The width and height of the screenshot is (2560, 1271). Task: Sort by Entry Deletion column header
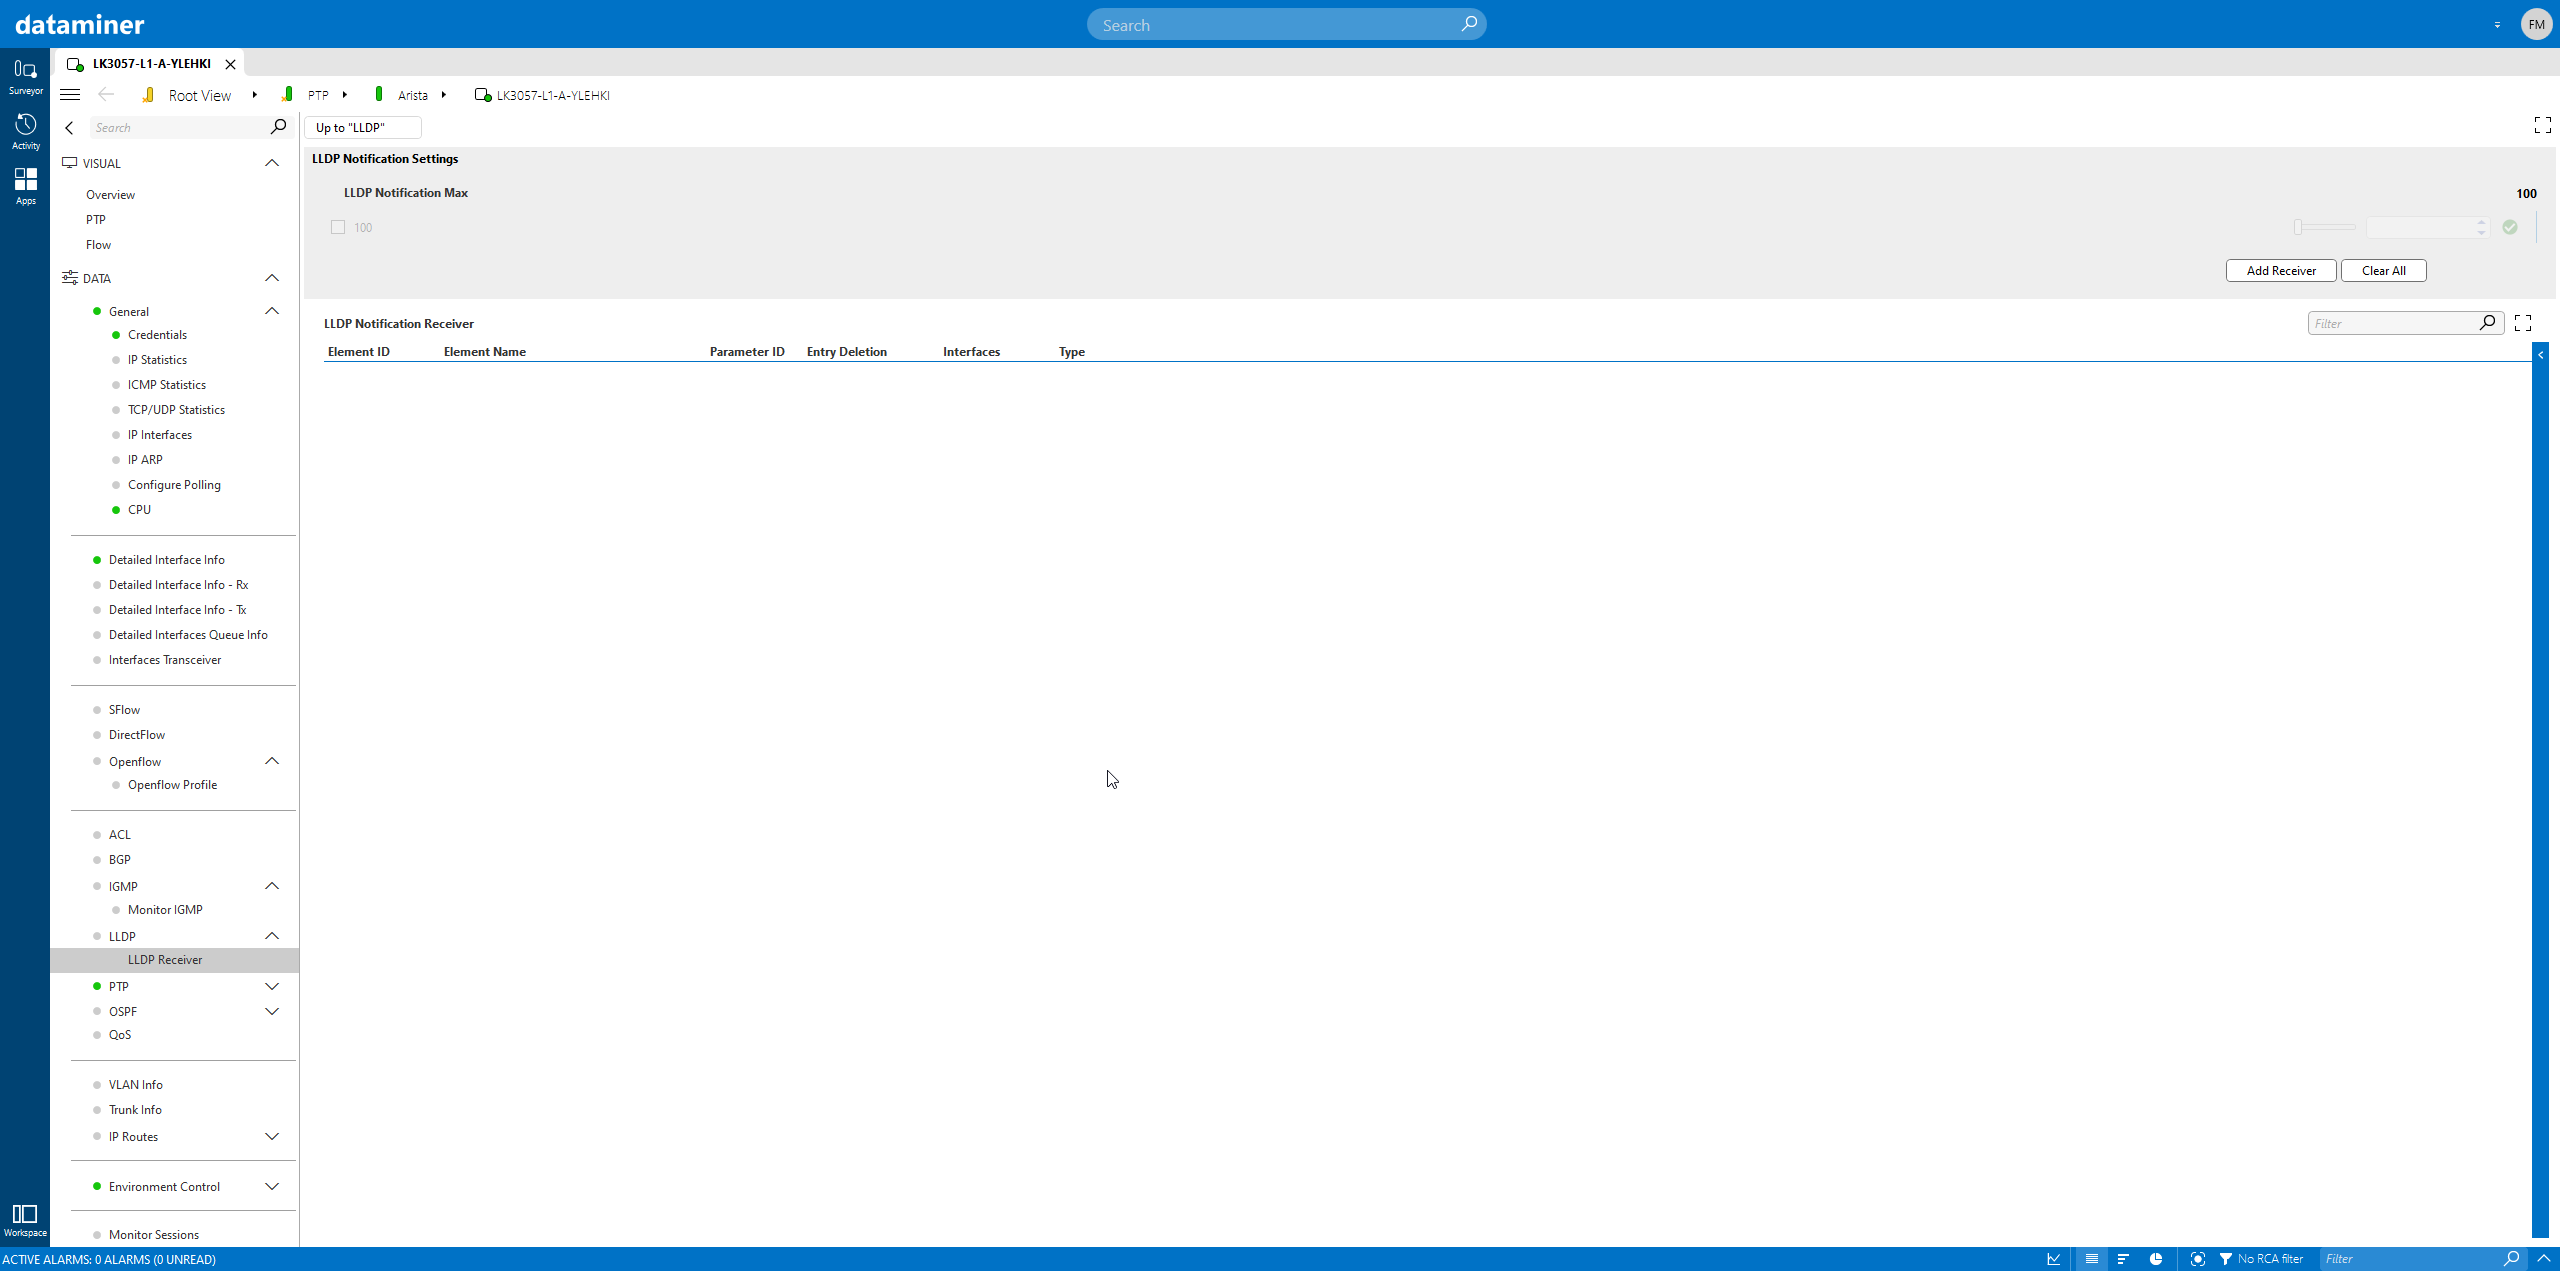click(x=847, y=352)
